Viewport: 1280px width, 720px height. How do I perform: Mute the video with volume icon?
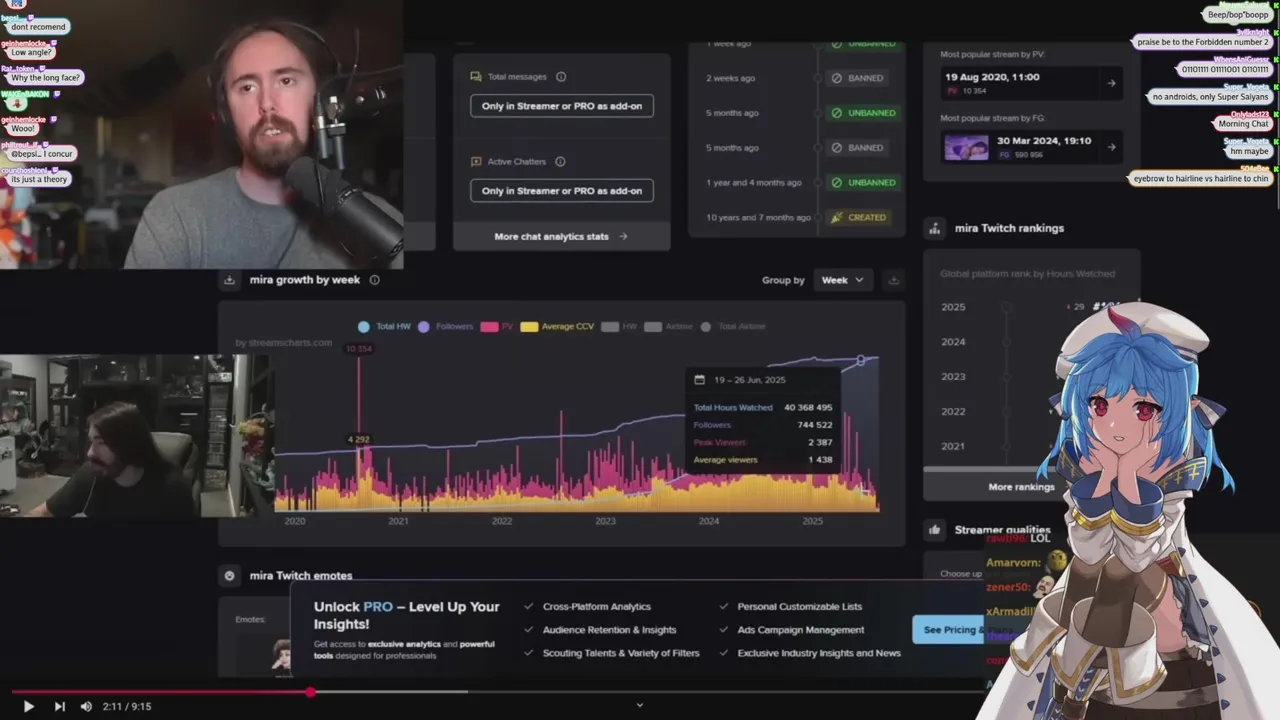tap(86, 706)
